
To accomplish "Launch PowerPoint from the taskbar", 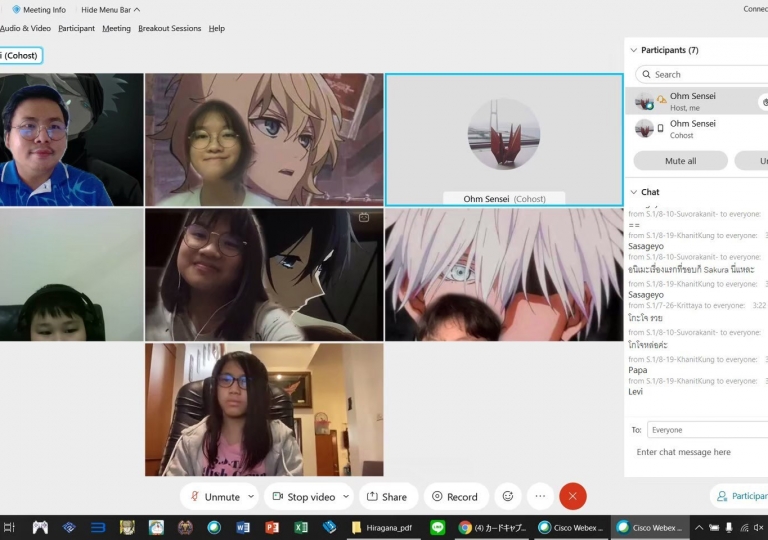I will [x=272, y=527].
